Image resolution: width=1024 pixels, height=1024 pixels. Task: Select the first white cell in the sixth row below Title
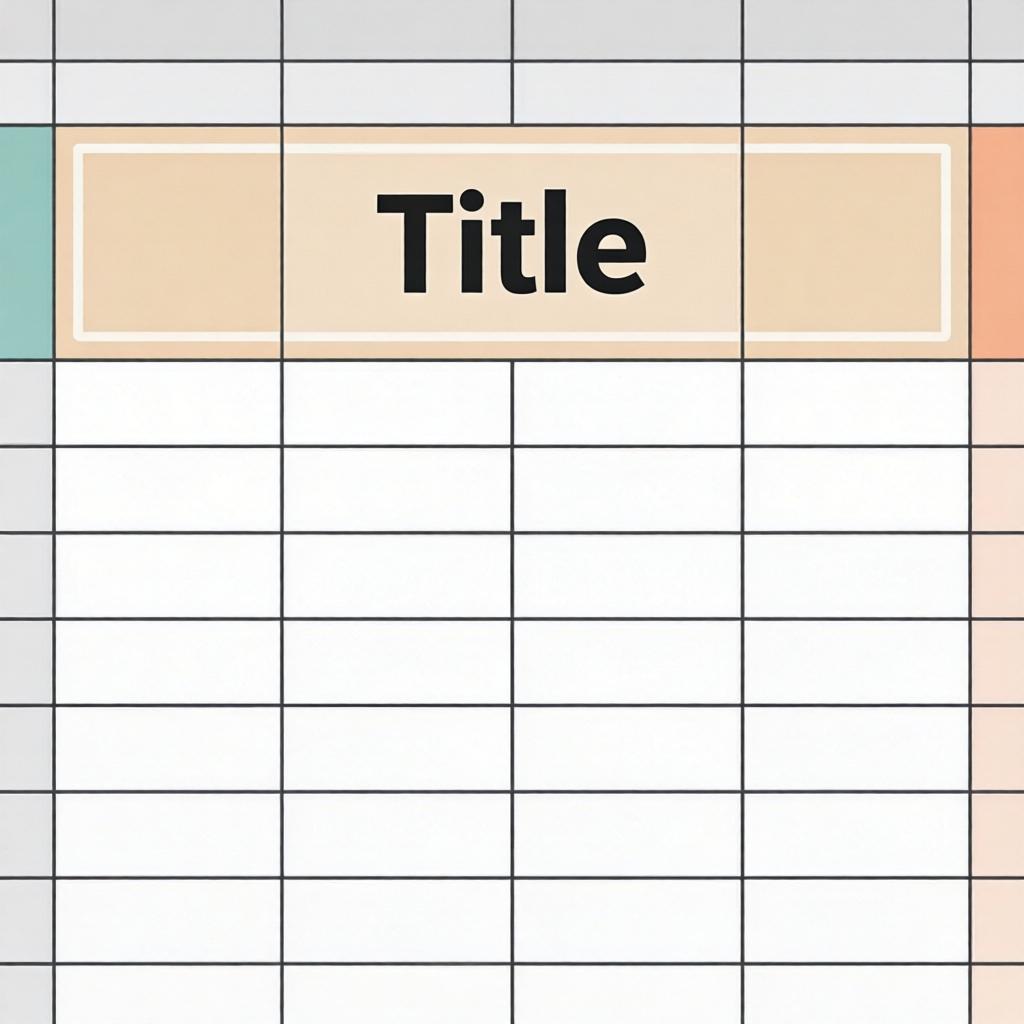[x=167, y=835]
